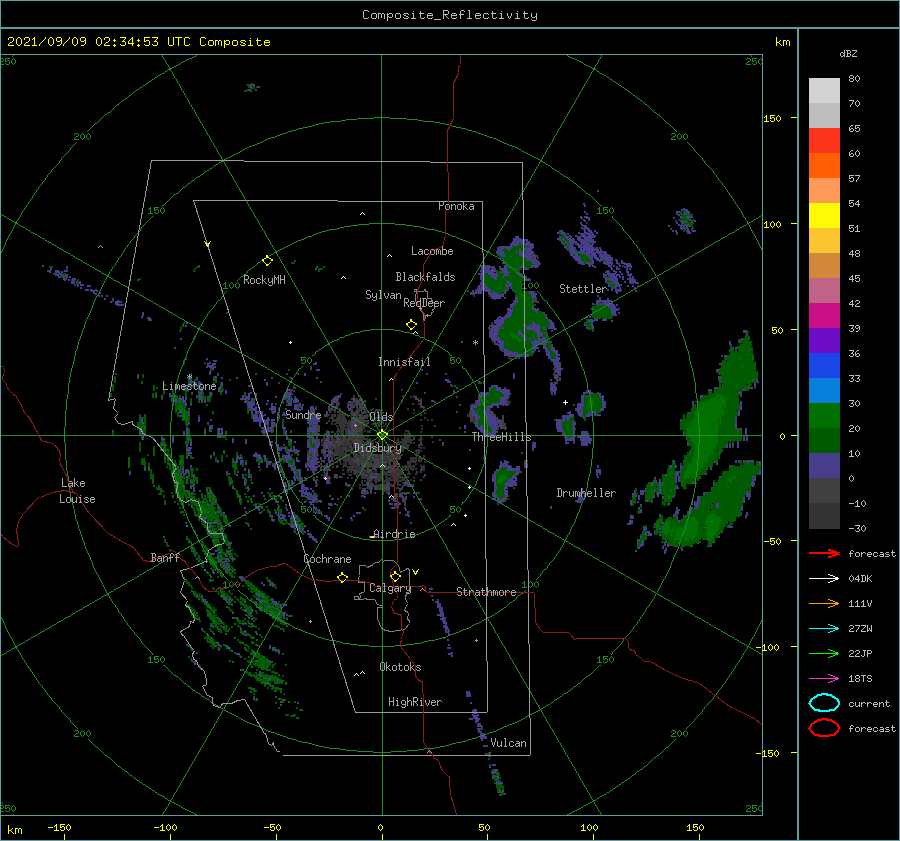This screenshot has width=900, height=841.
Task: Click the RedDeer city label
Action: coord(424,303)
